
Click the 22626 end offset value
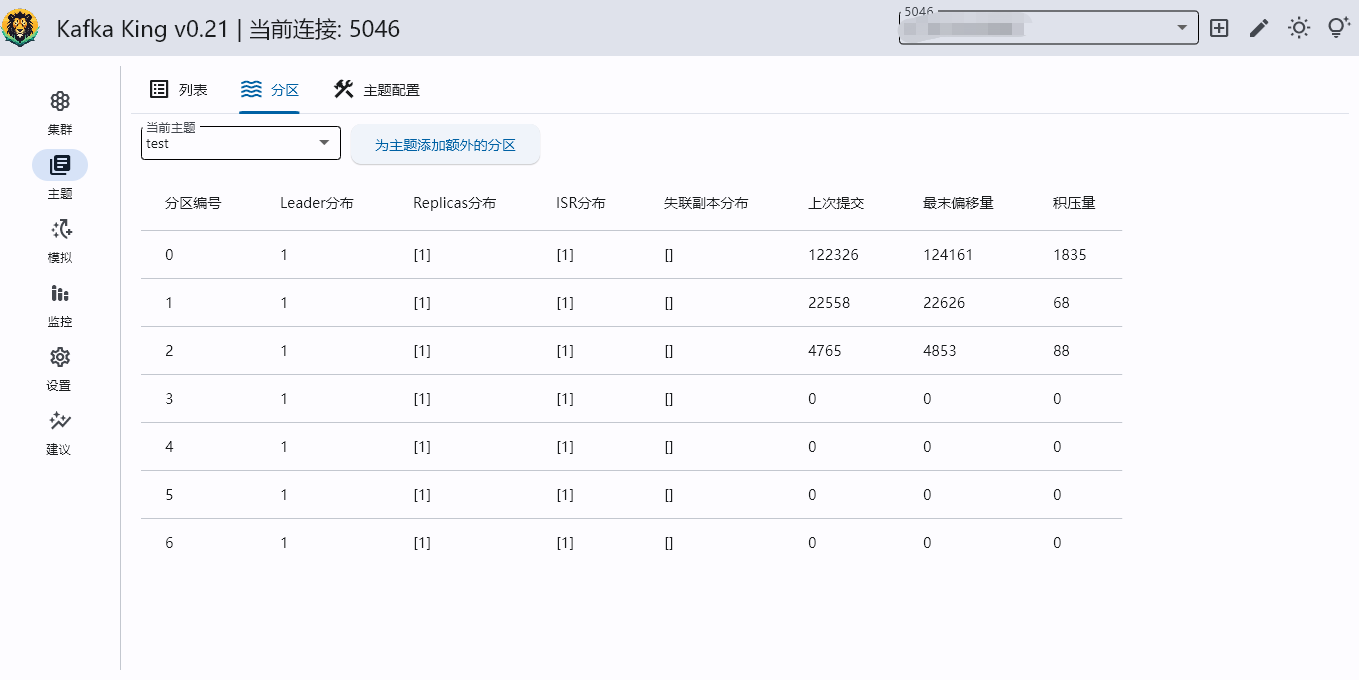point(944,303)
